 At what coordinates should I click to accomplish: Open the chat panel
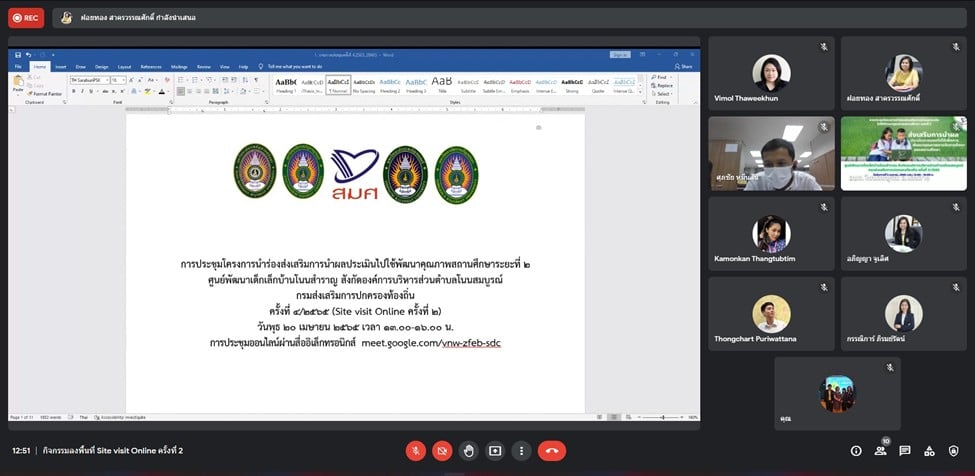pos(905,451)
